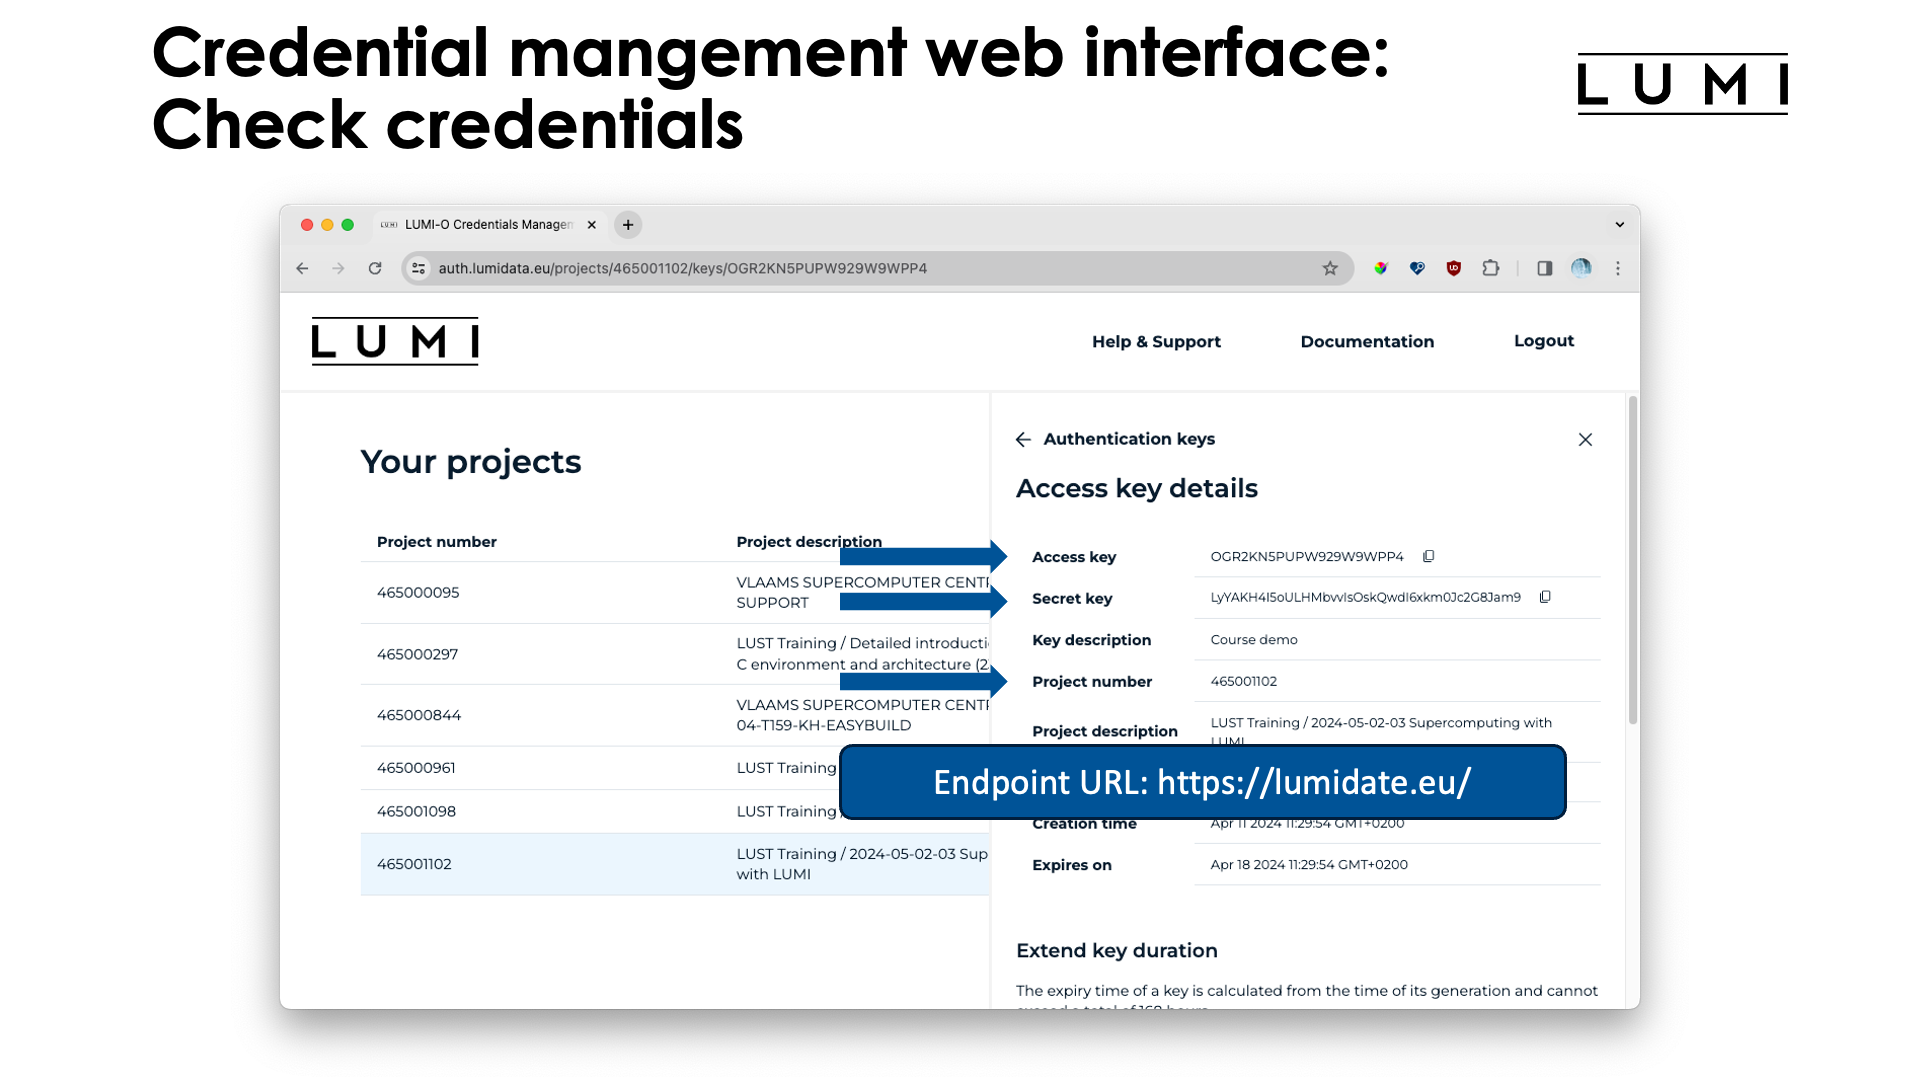1920x1080 pixels.
Task: Select project 465001102 from the list
Action: pyautogui.click(x=414, y=864)
